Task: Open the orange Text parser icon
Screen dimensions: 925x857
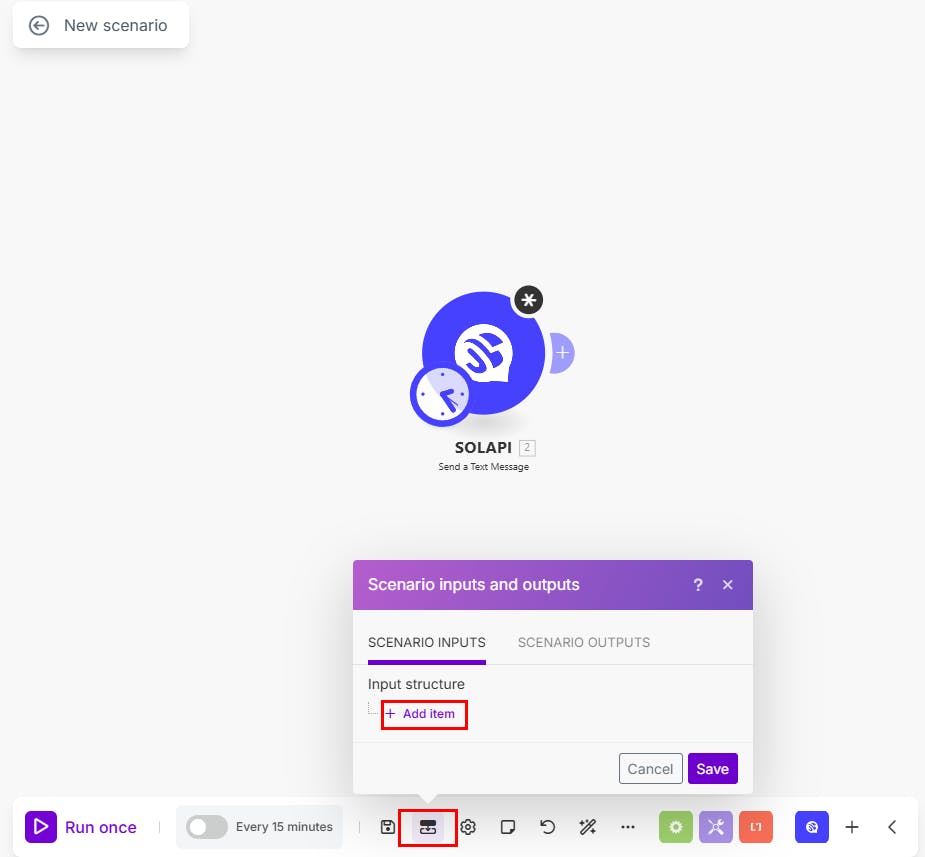Action: [x=756, y=827]
